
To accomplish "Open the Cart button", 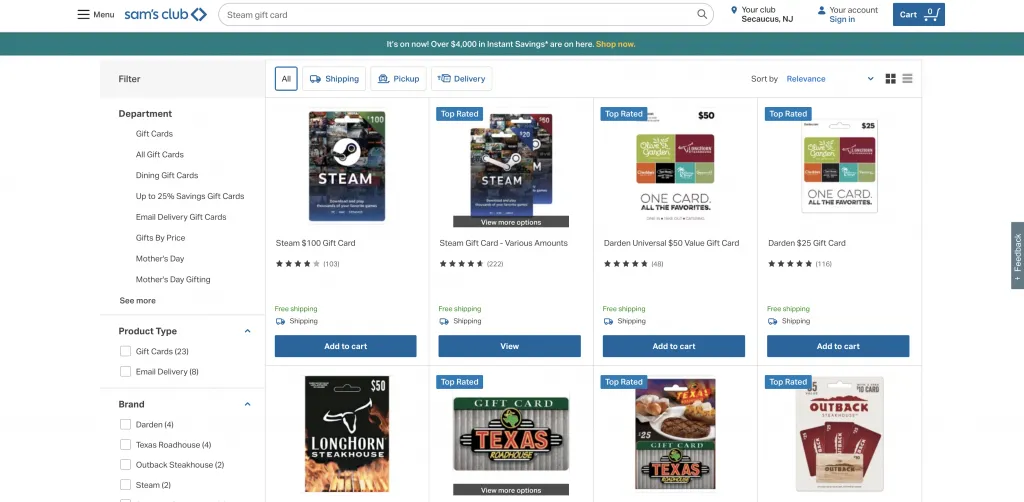I will 919,14.
